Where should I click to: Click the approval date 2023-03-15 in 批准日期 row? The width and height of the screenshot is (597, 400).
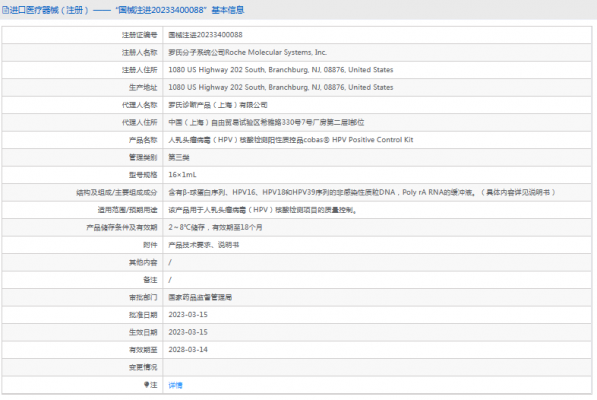click(188, 315)
